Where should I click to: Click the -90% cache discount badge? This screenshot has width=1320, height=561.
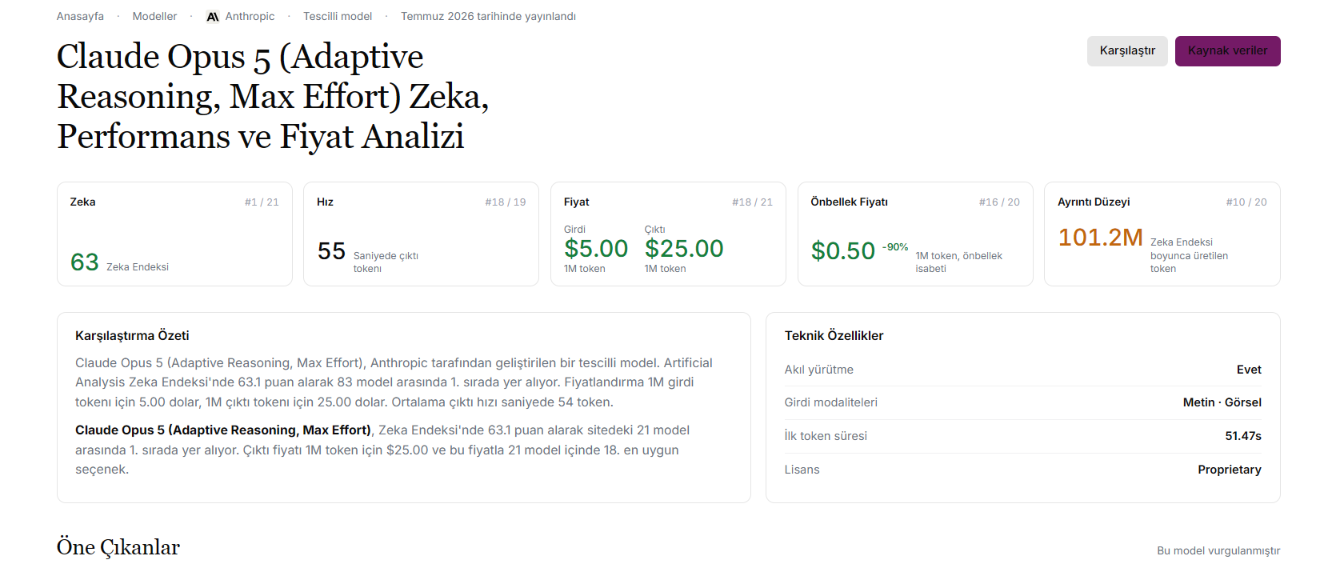tap(895, 247)
